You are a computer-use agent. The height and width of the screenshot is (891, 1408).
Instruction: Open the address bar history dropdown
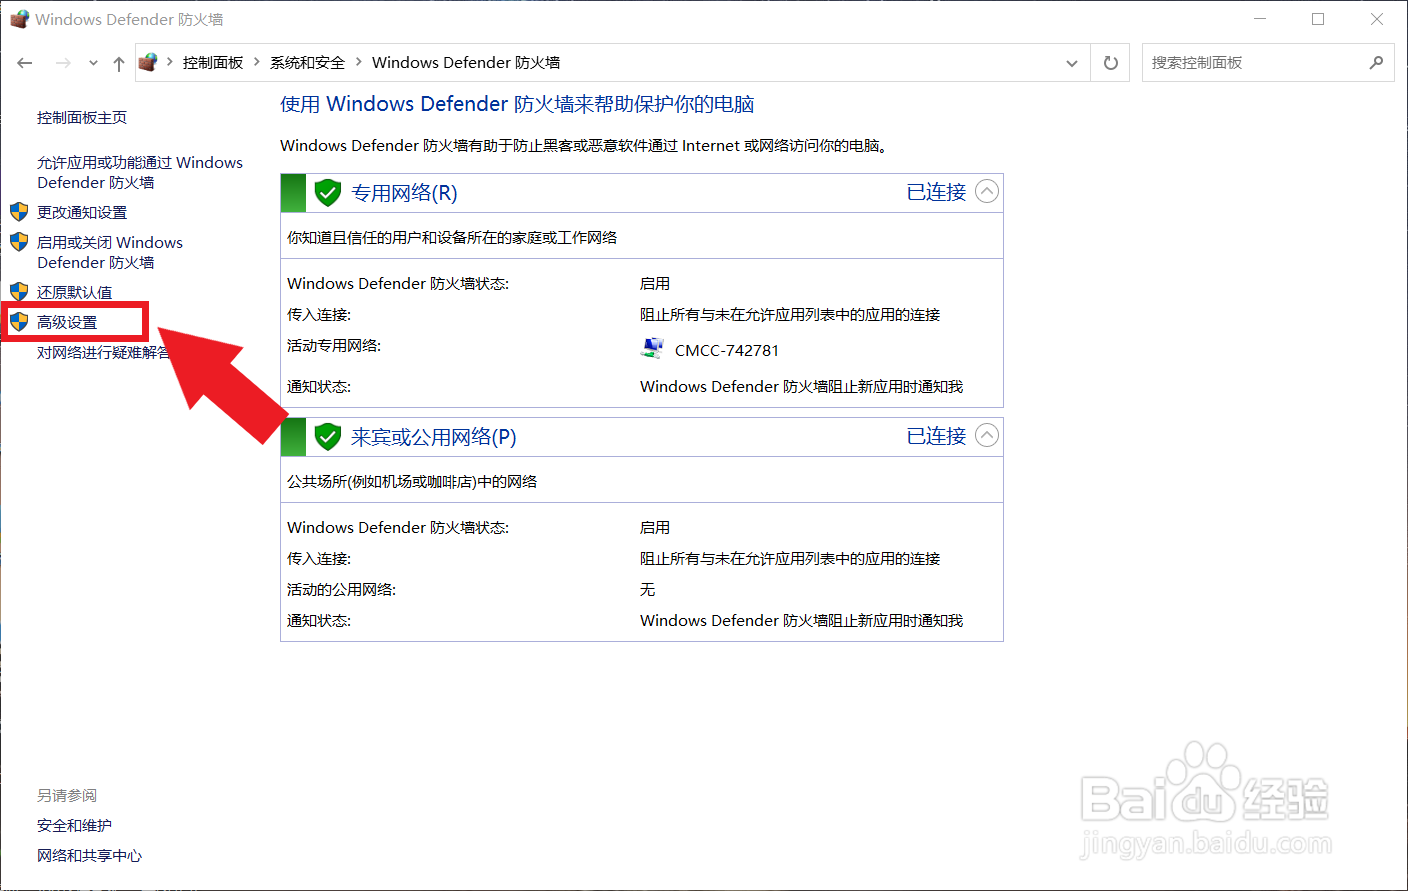[1072, 63]
